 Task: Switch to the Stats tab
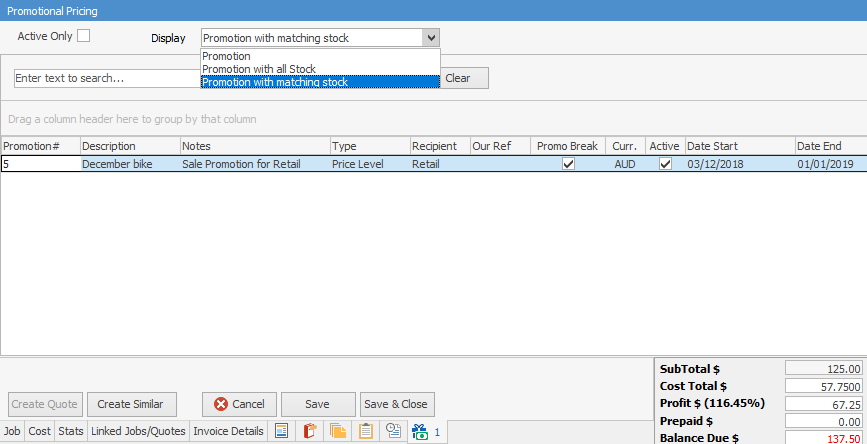71,431
